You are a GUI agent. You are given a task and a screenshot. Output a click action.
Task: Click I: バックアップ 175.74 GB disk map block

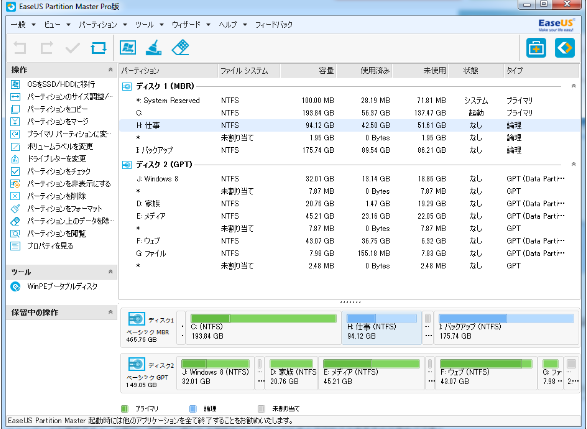[506, 328]
